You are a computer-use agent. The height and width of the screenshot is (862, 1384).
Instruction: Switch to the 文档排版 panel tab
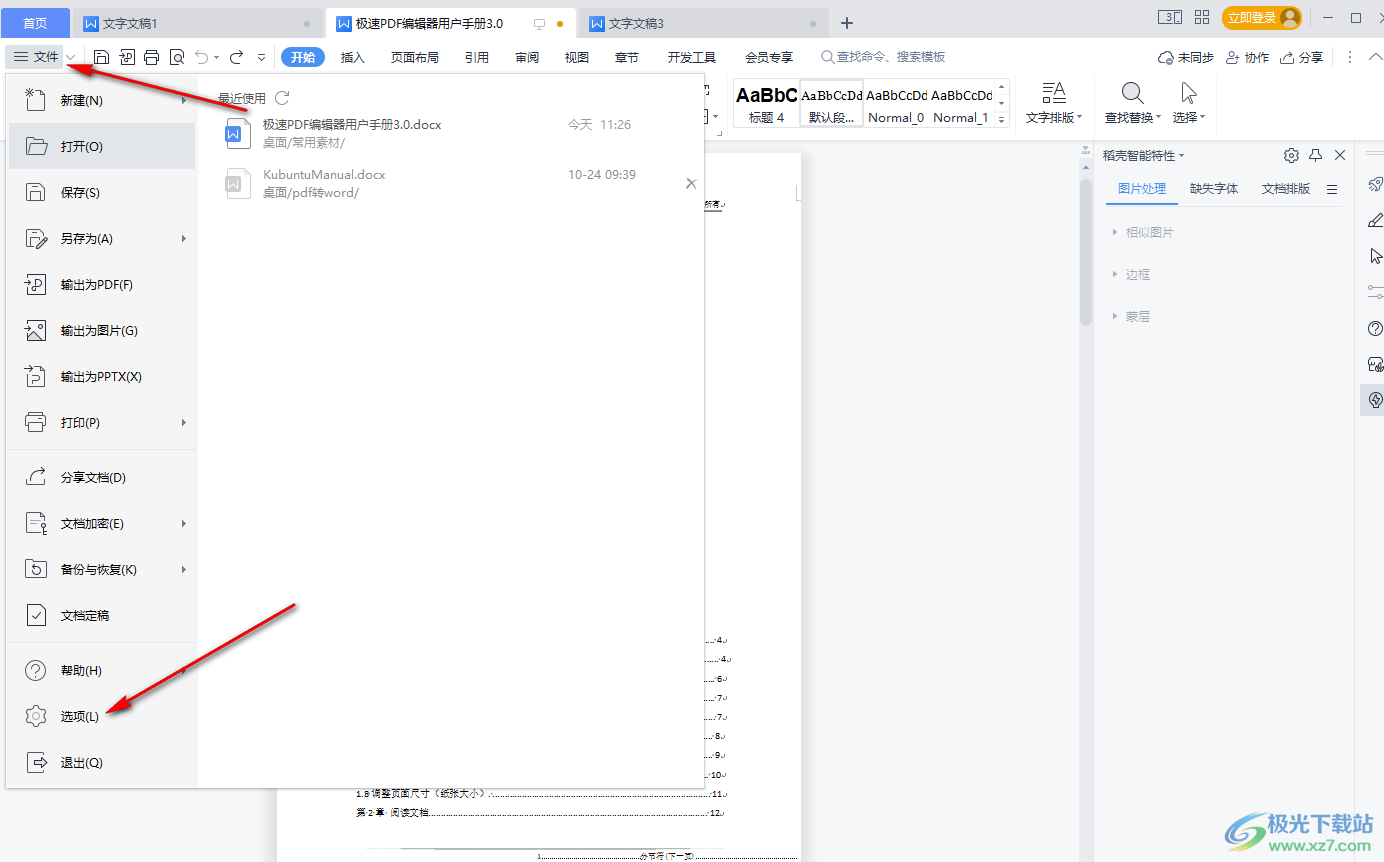point(1286,189)
